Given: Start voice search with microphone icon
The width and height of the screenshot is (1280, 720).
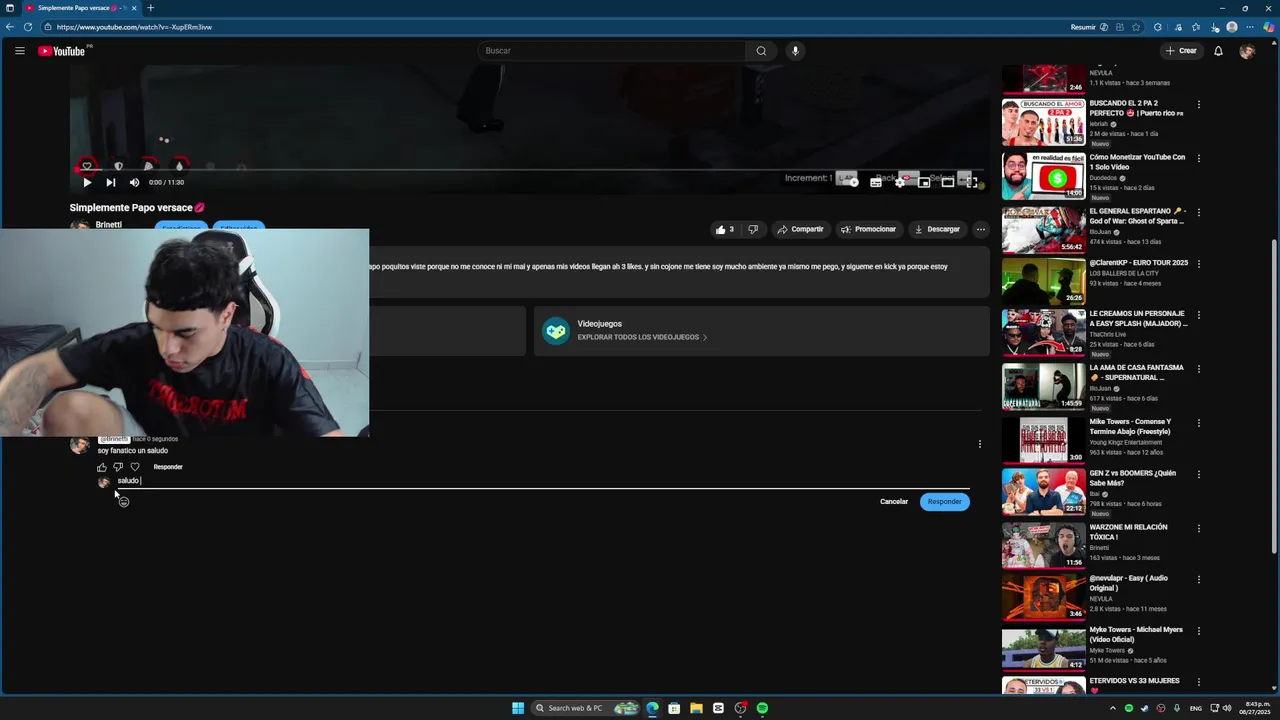Looking at the screenshot, I should (x=795, y=51).
